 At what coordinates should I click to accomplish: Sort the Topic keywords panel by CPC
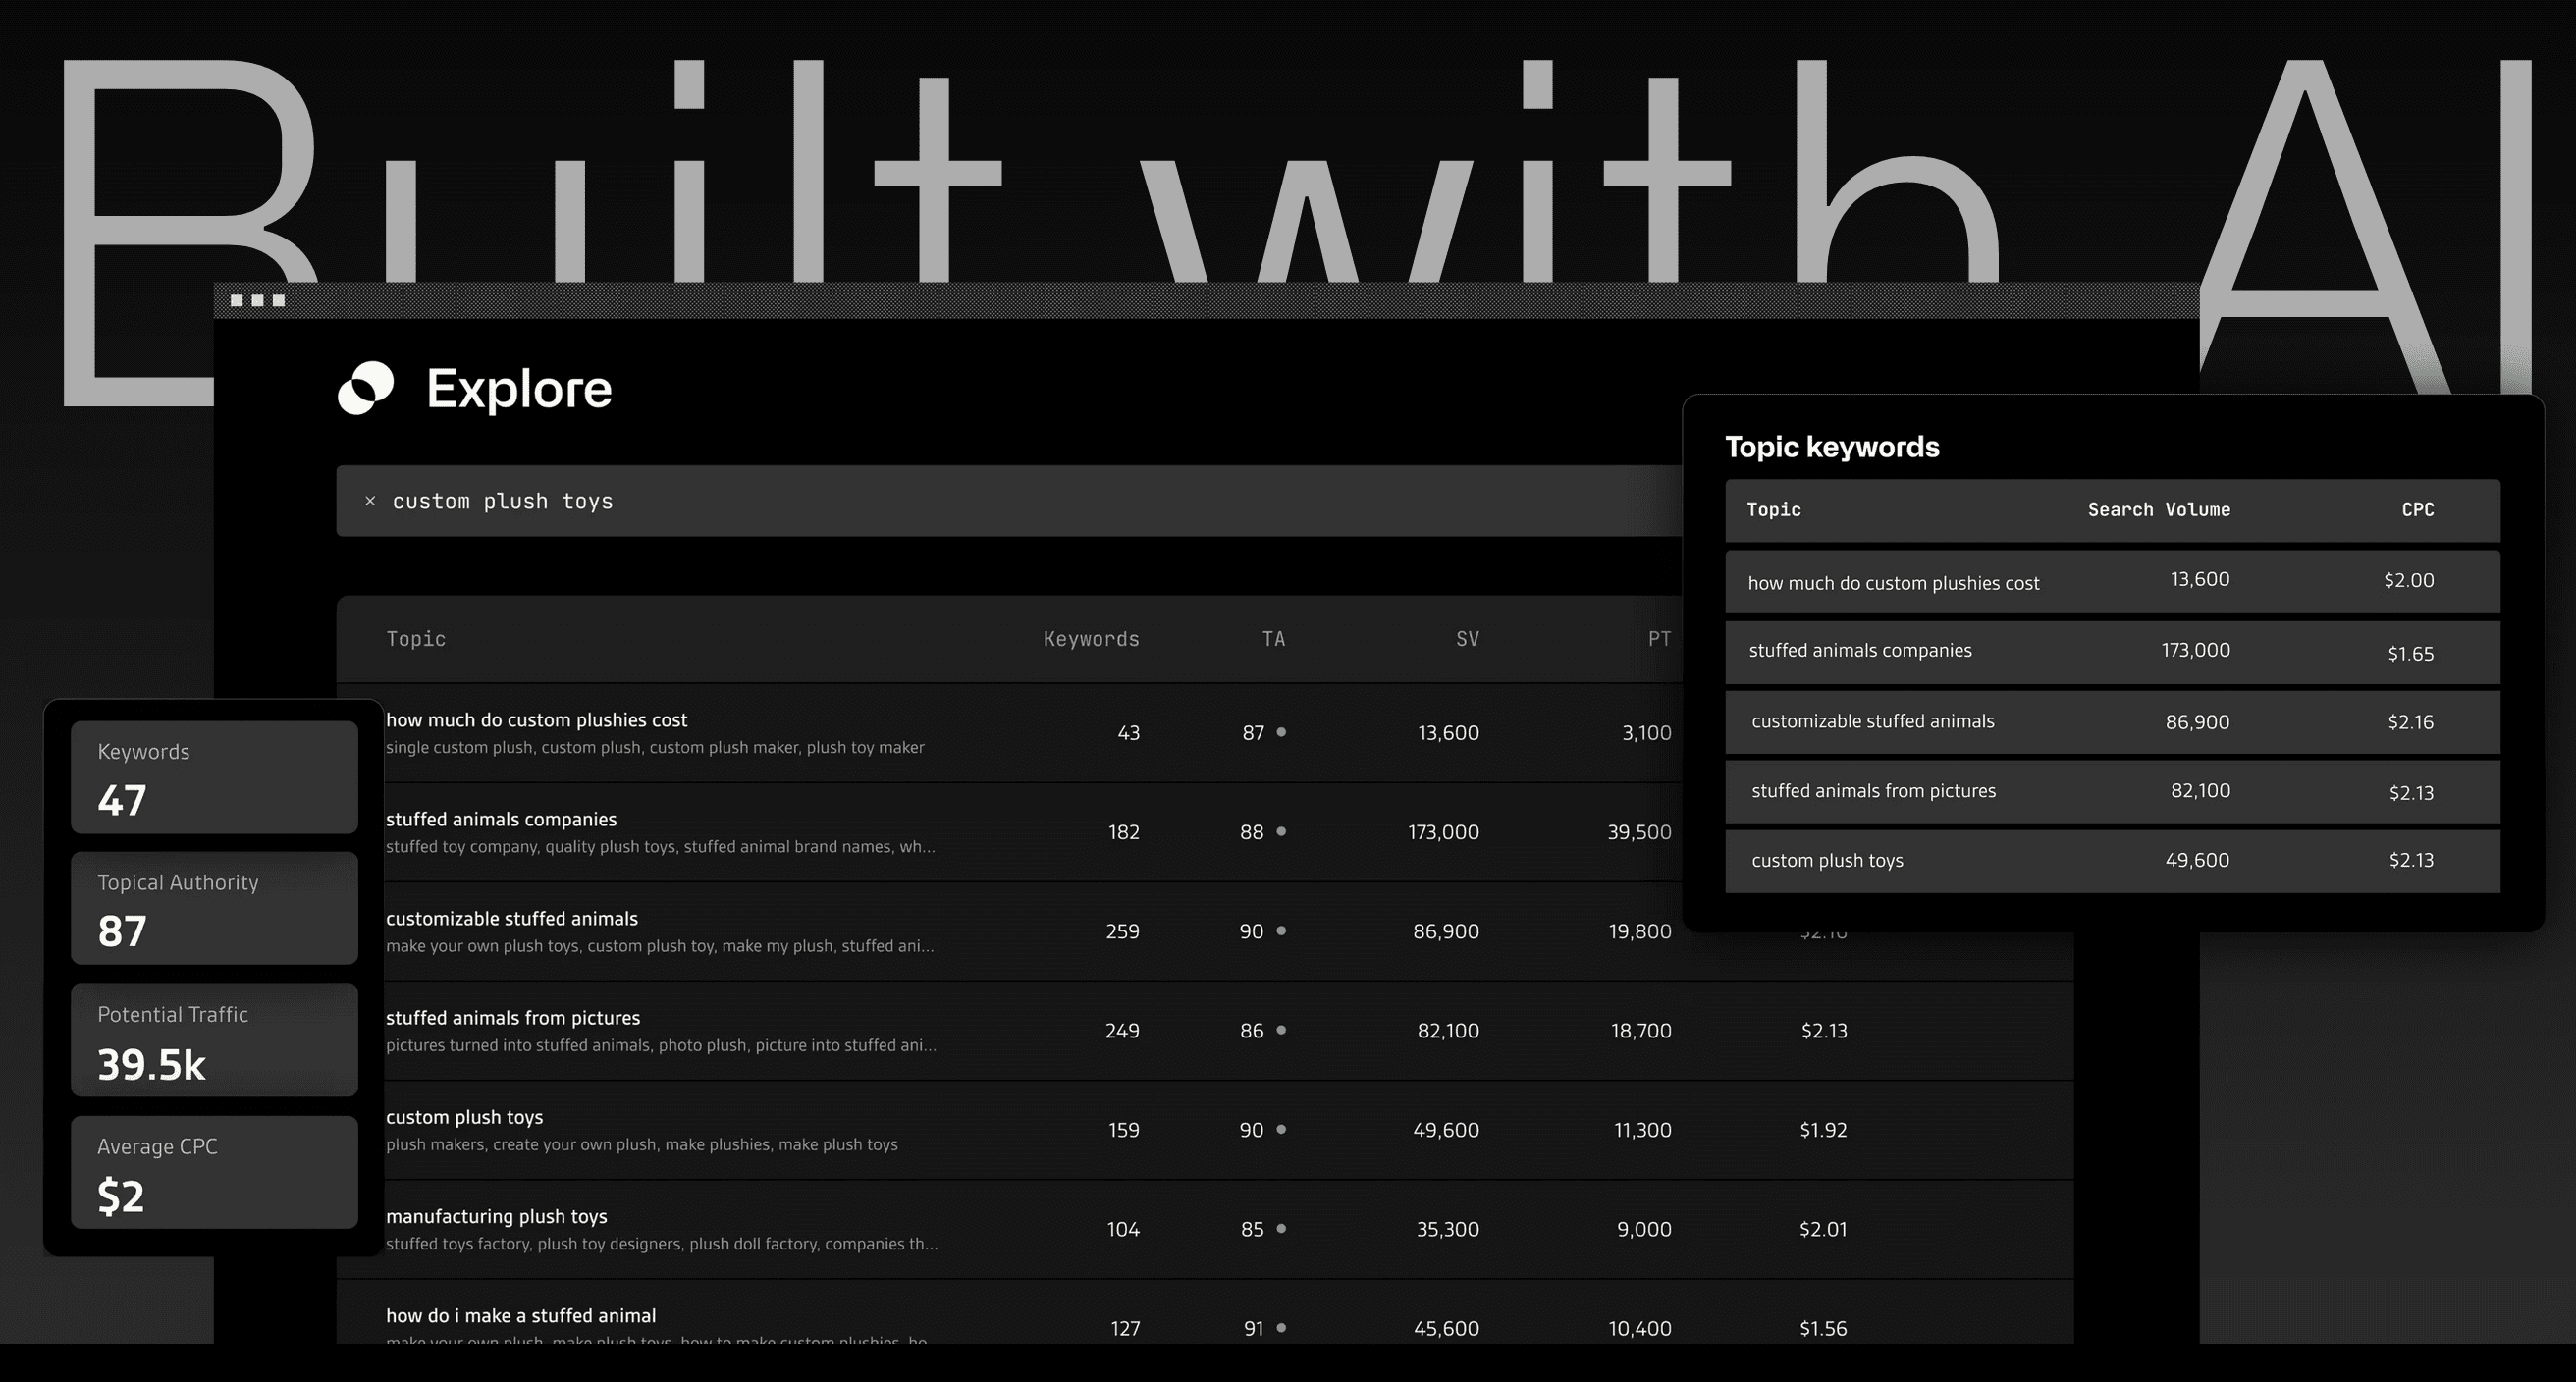coord(2419,509)
